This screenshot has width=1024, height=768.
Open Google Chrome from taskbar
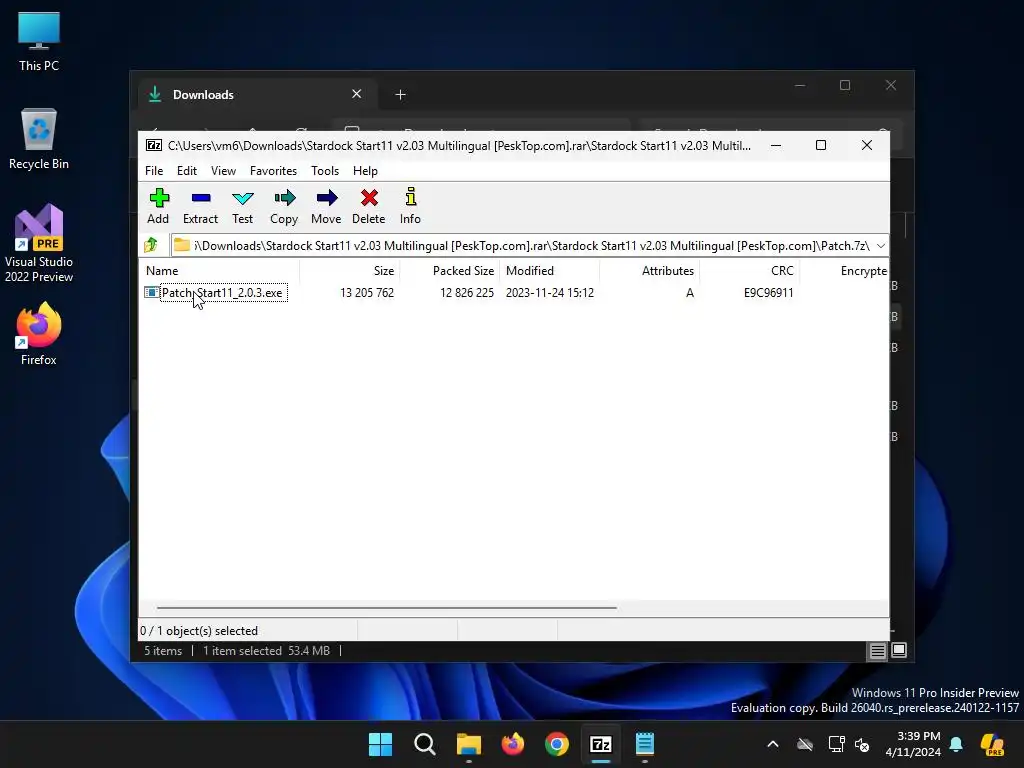[556, 744]
